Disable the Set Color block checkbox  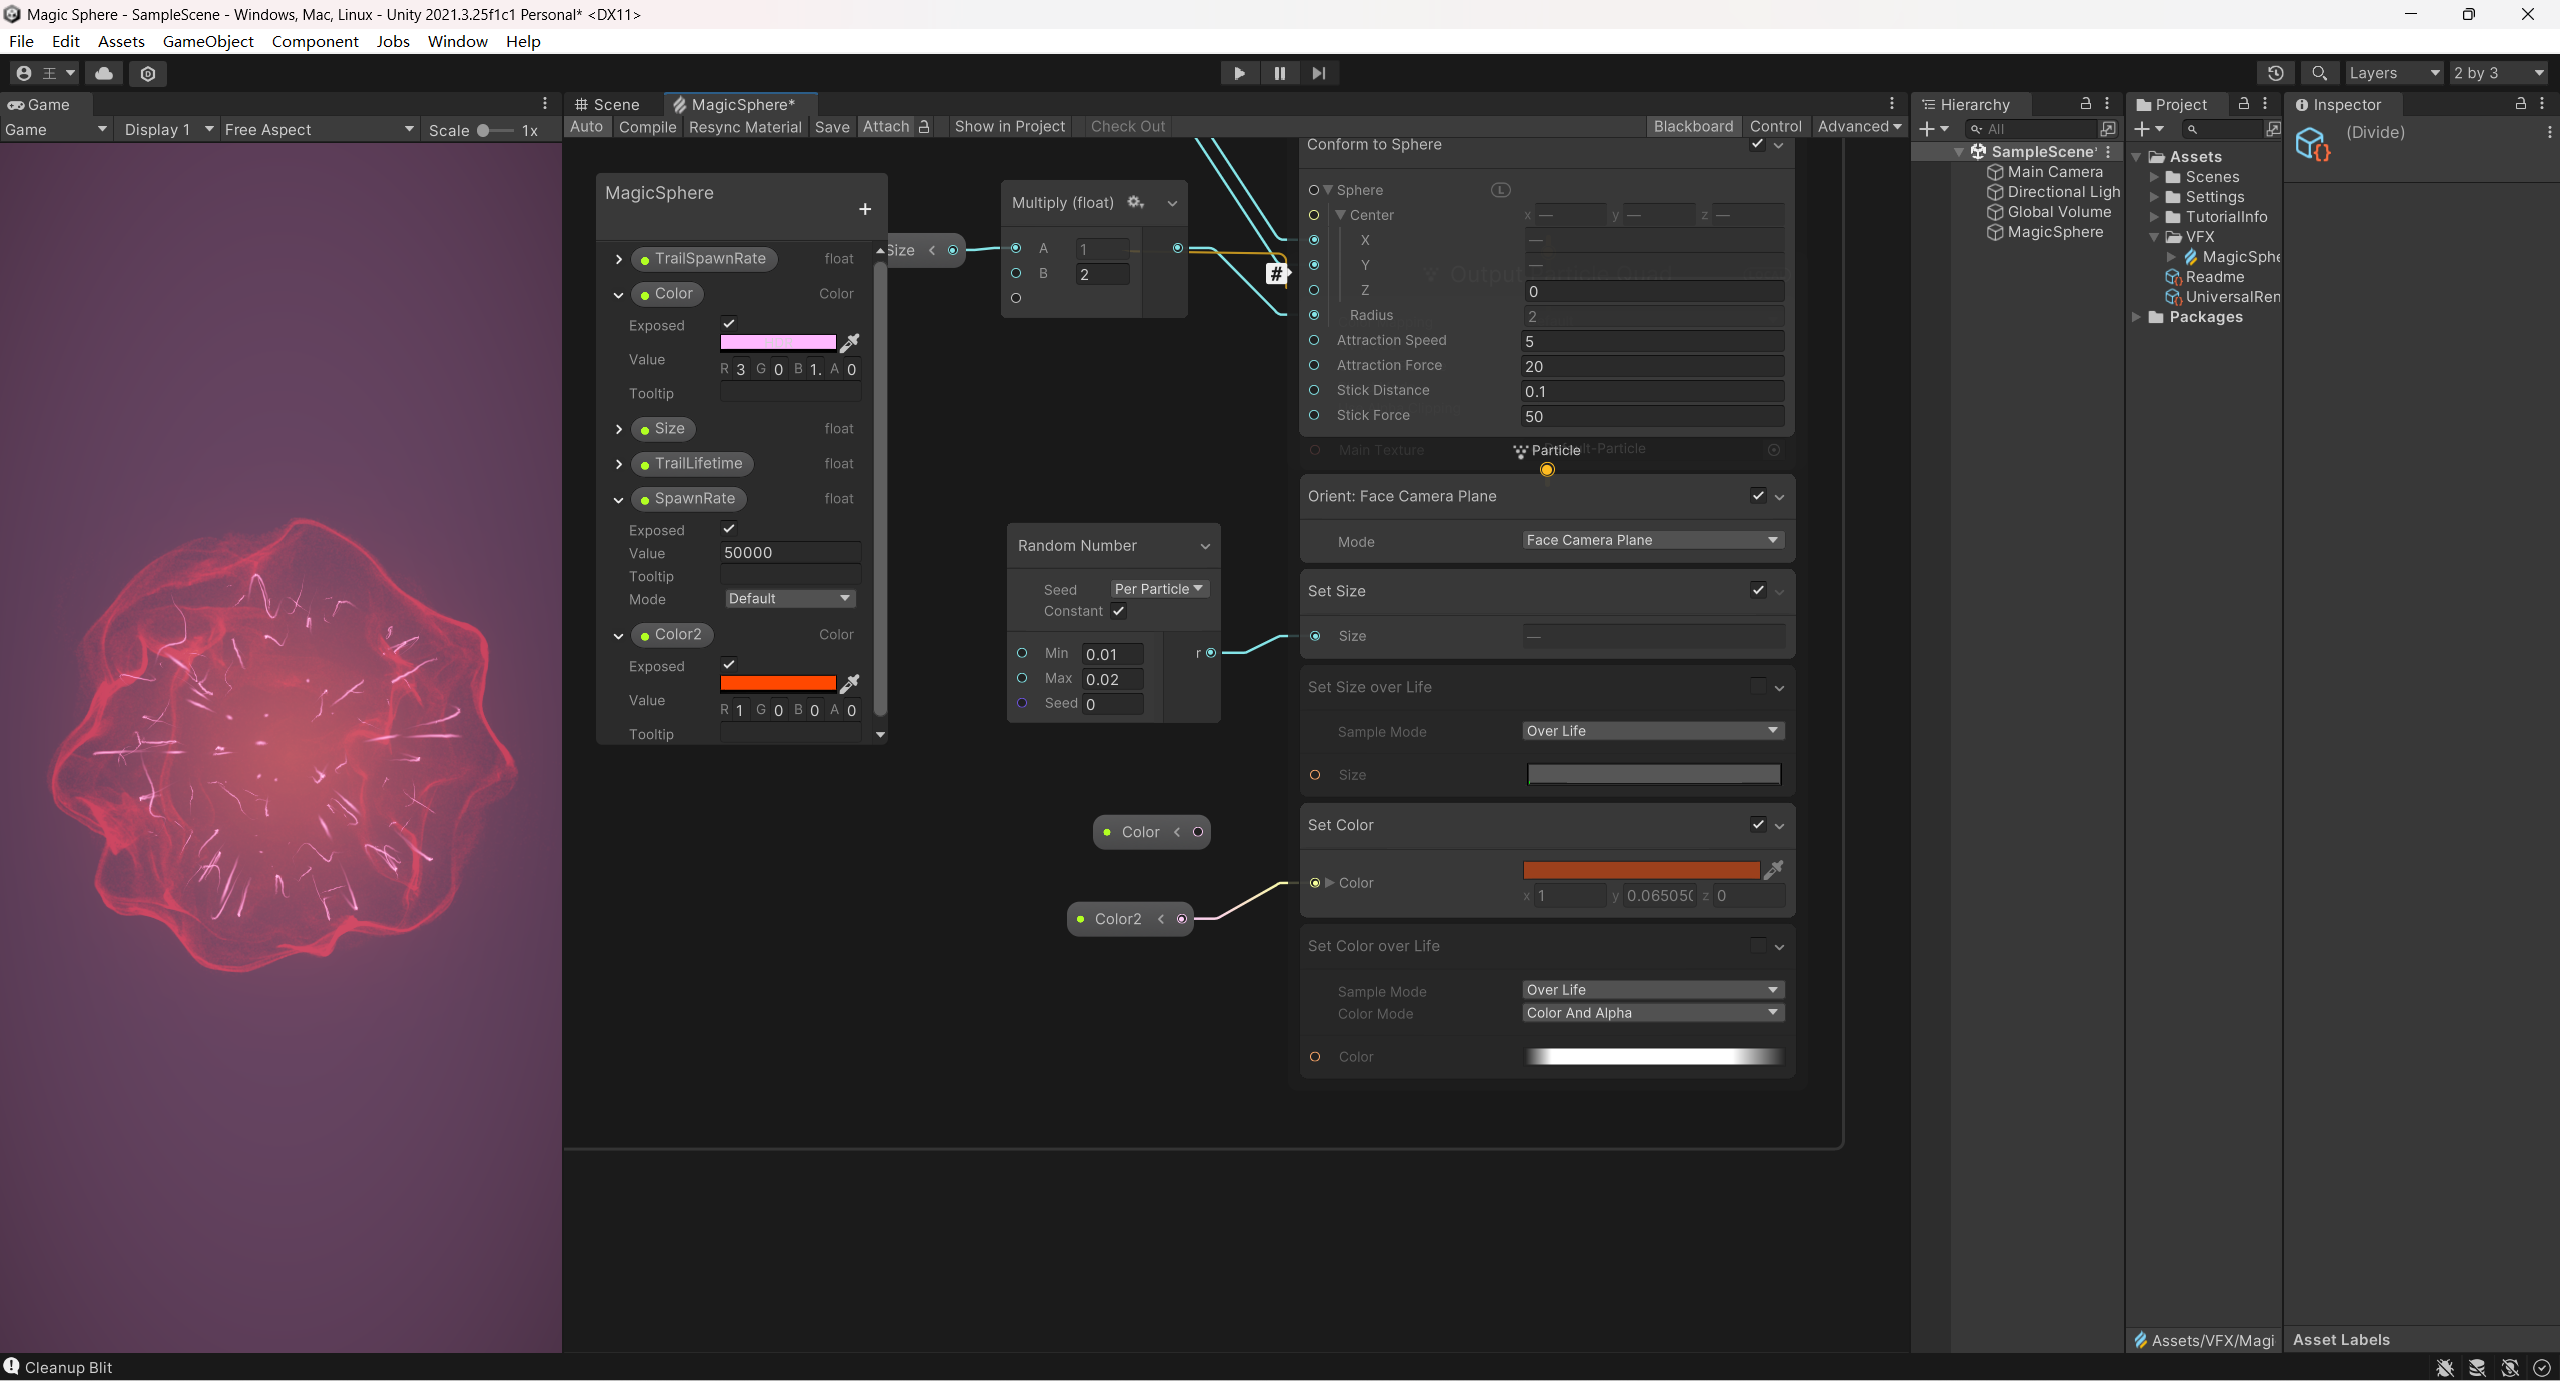click(x=1758, y=824)
